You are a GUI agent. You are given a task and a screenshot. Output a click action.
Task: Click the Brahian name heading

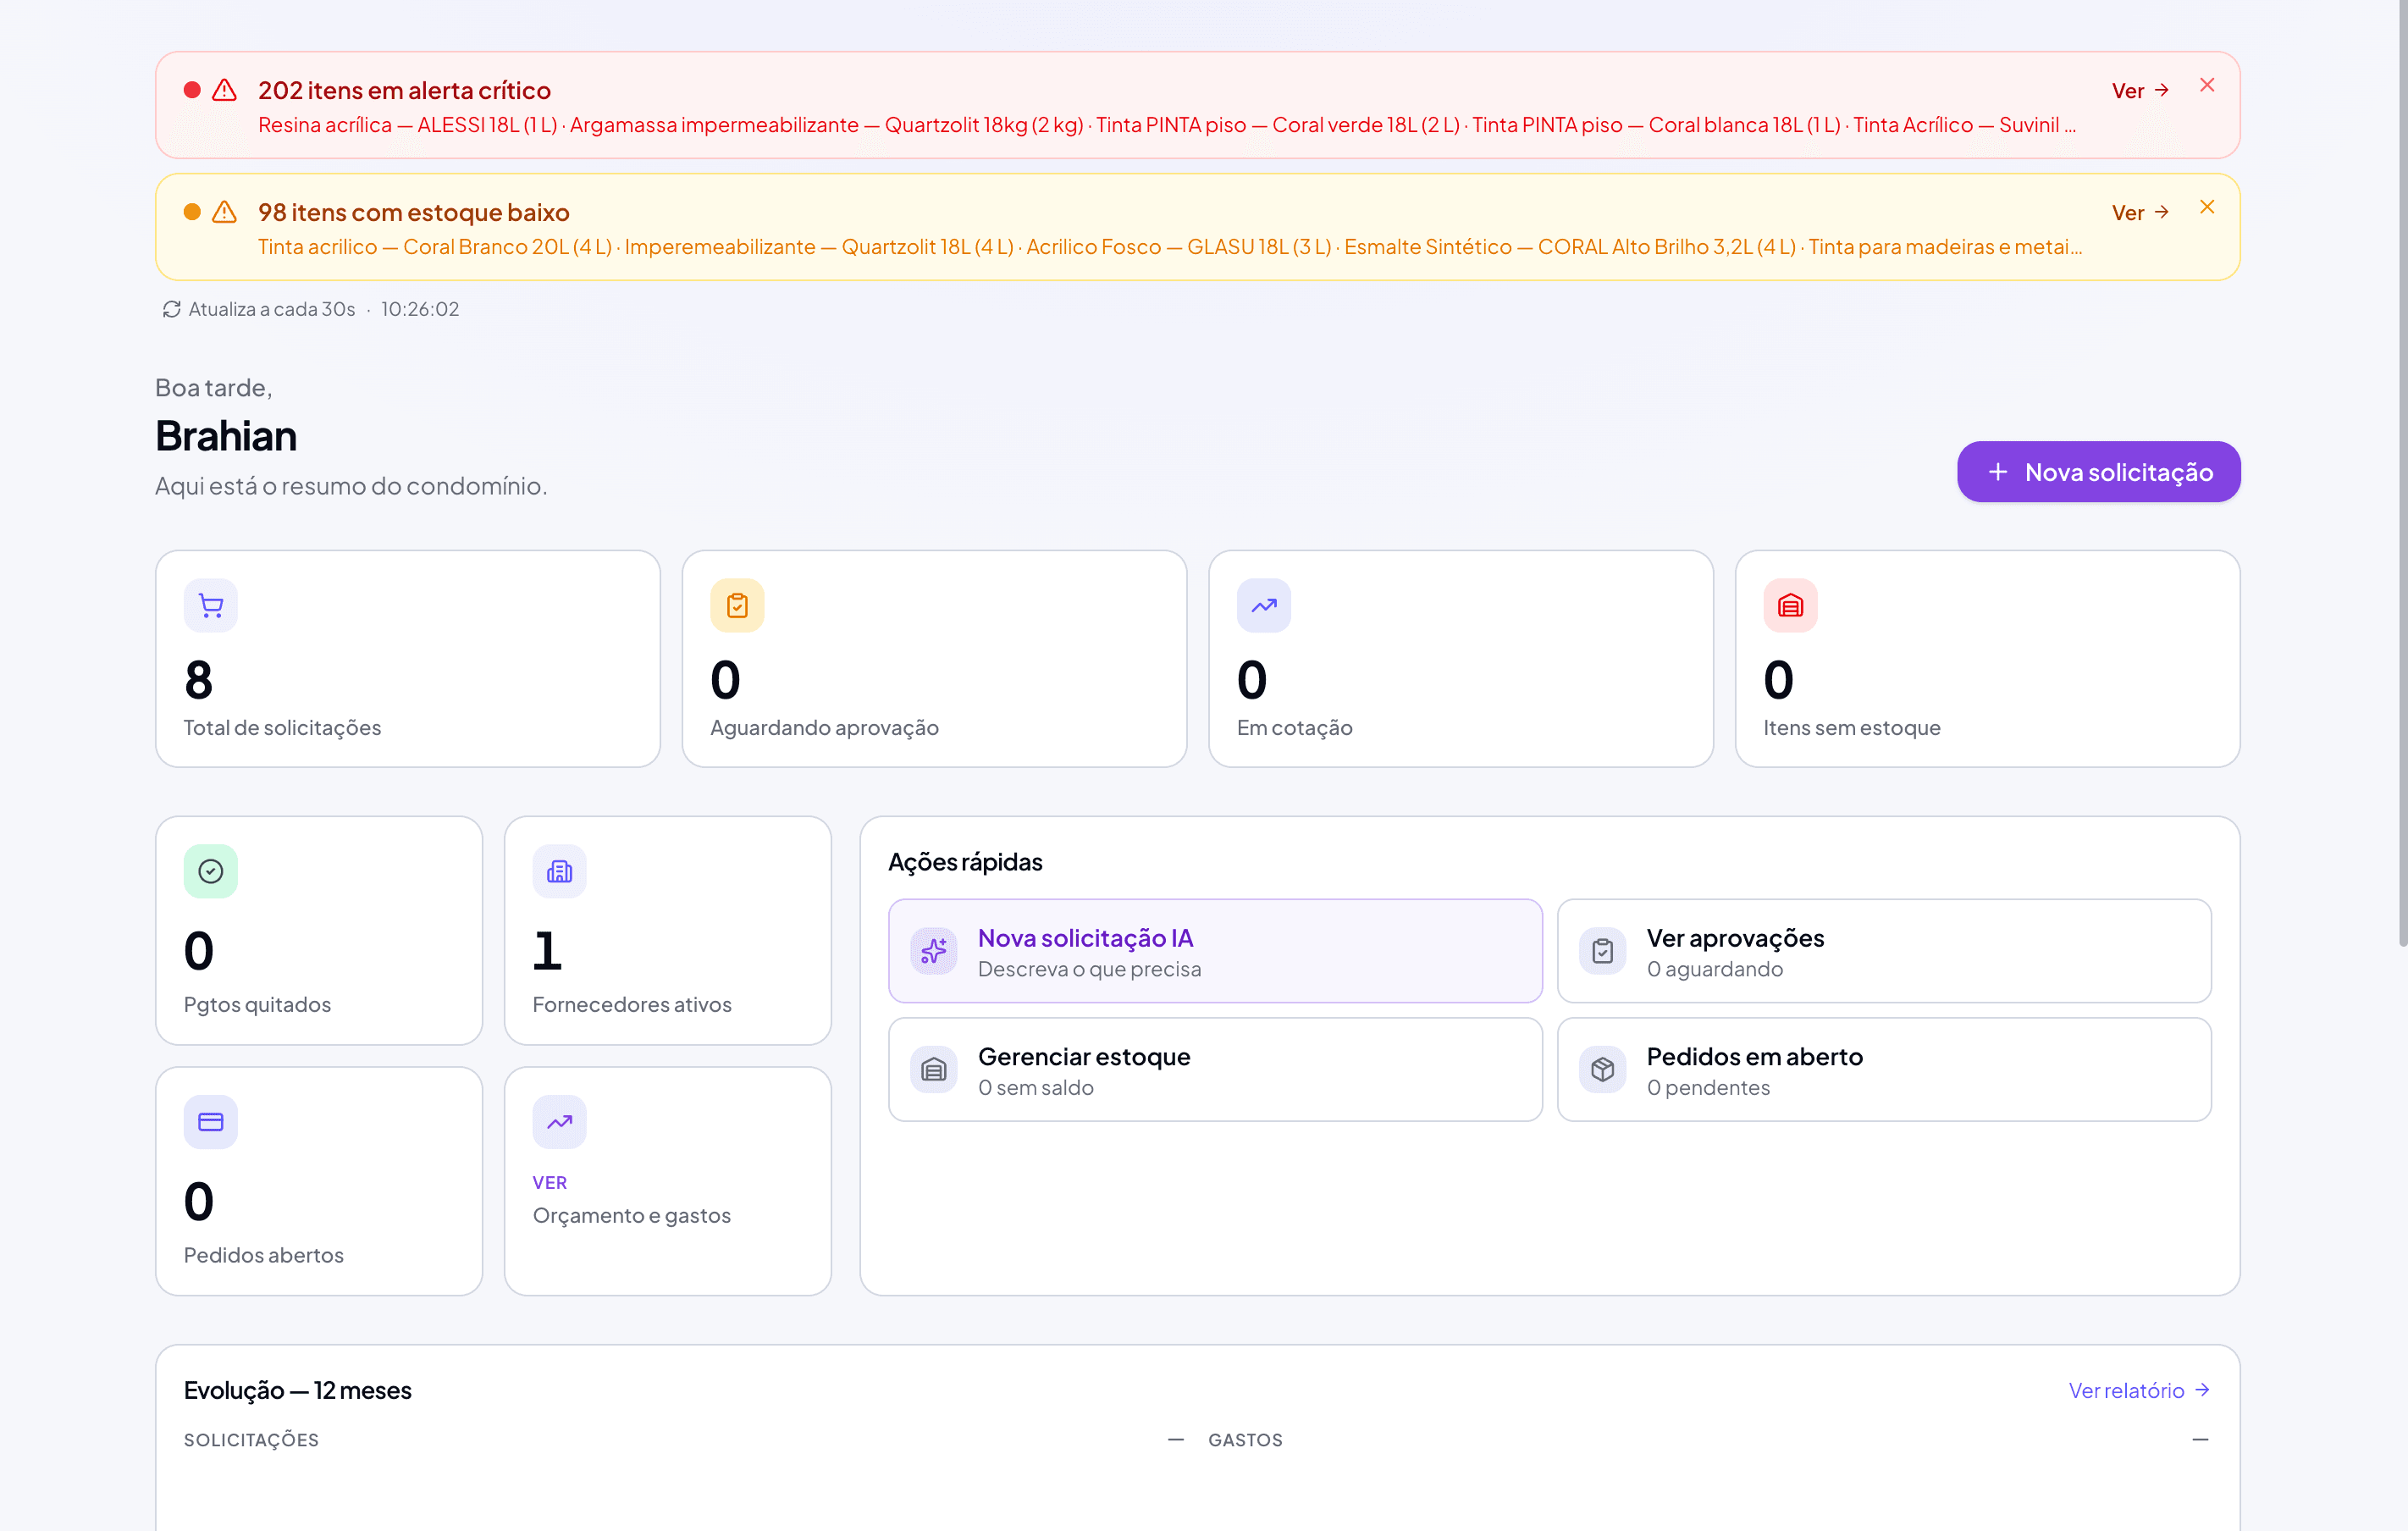226,436
